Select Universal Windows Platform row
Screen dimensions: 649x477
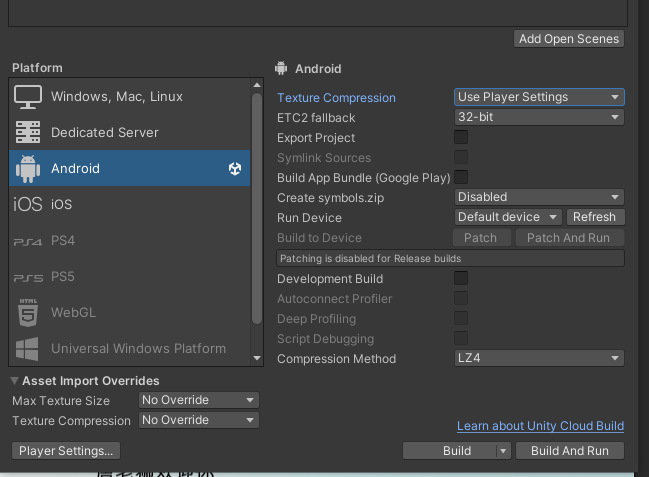coord(130,349)
